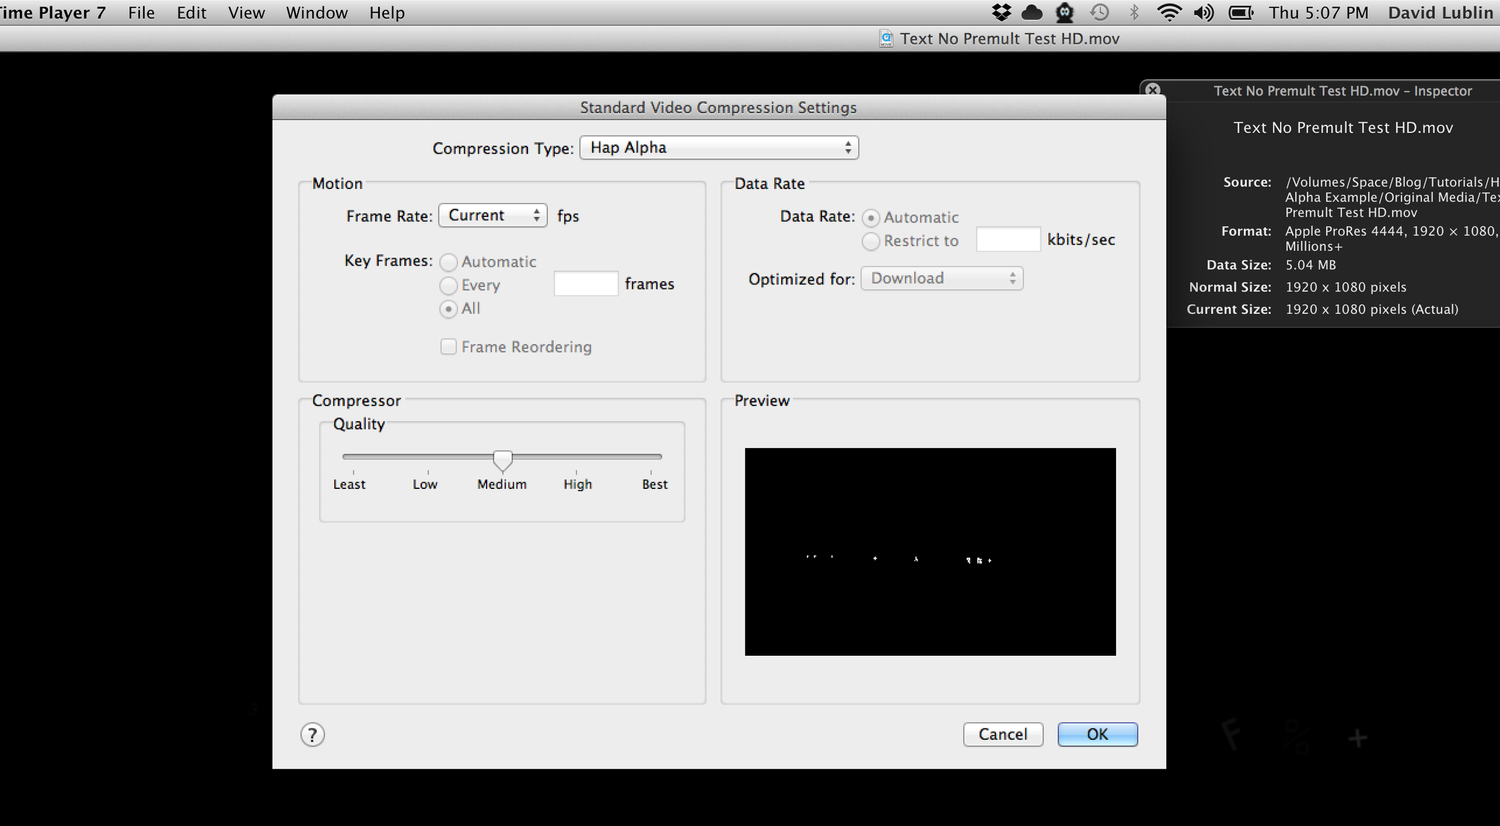Check the Frame Reordering checkbox
The height and width of the screenshot is (826, 1500).
448,346
